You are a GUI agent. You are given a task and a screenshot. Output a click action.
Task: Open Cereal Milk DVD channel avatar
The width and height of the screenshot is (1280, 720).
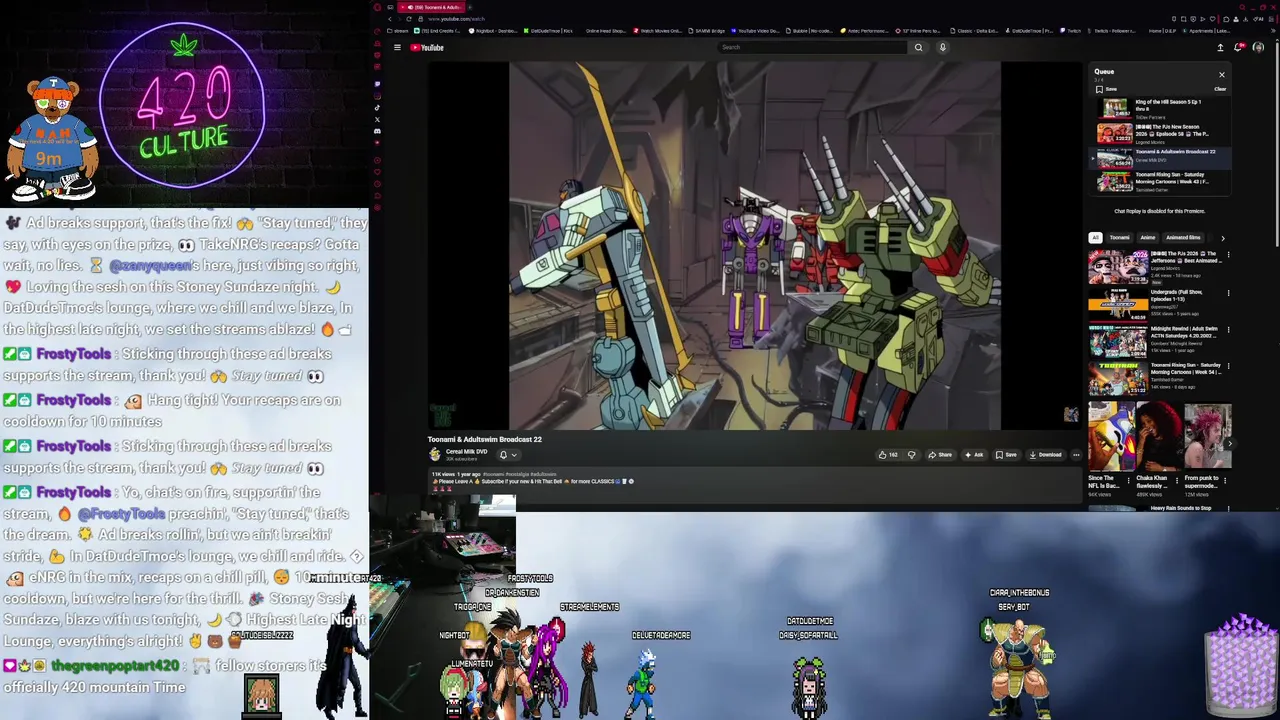click(435, 454)
